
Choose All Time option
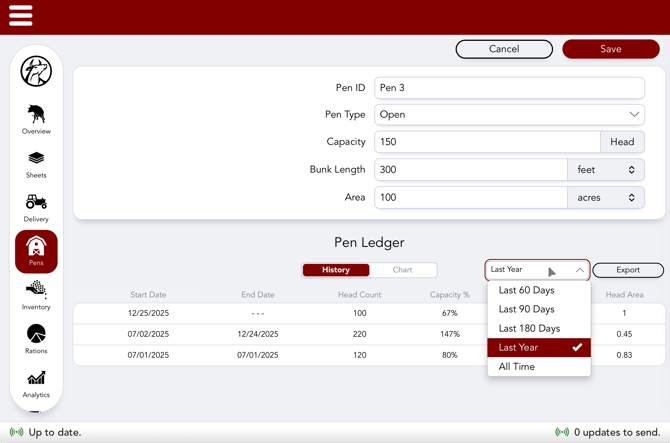tap(539, 367)
